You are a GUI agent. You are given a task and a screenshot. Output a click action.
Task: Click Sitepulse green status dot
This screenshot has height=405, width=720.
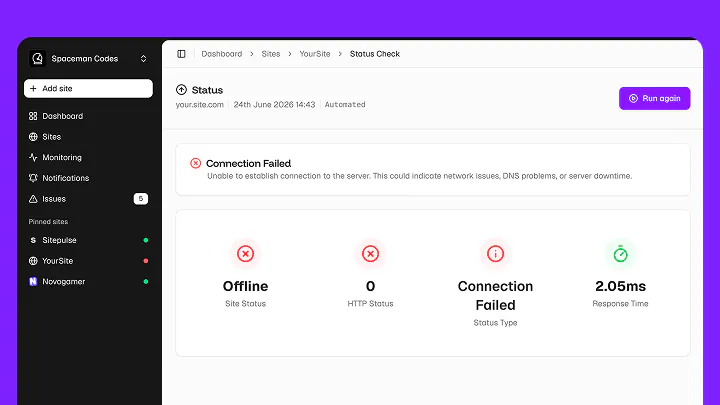146,240
